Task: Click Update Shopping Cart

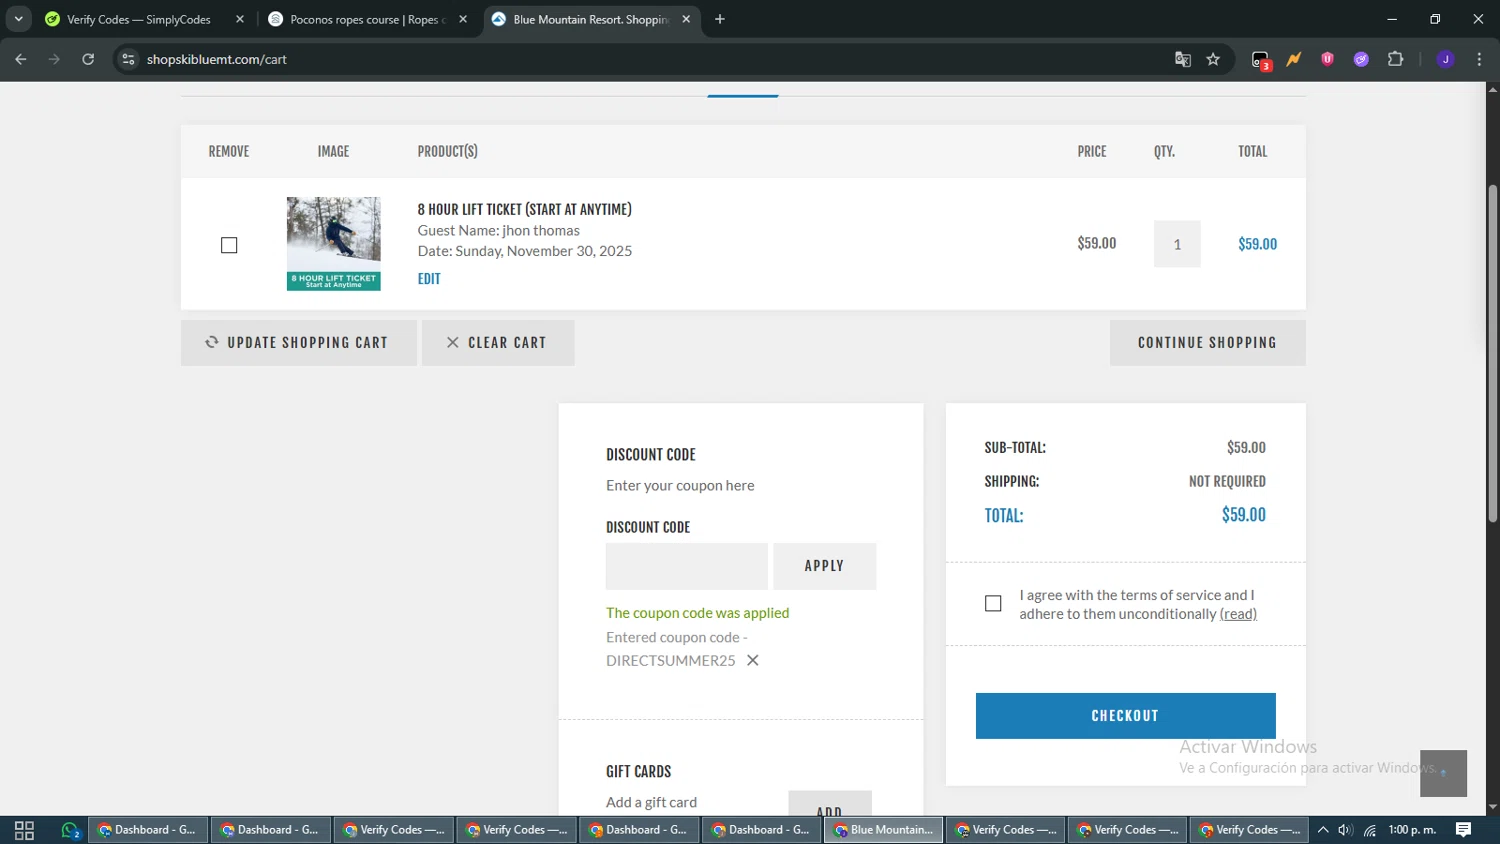Action: click(298, 343)
